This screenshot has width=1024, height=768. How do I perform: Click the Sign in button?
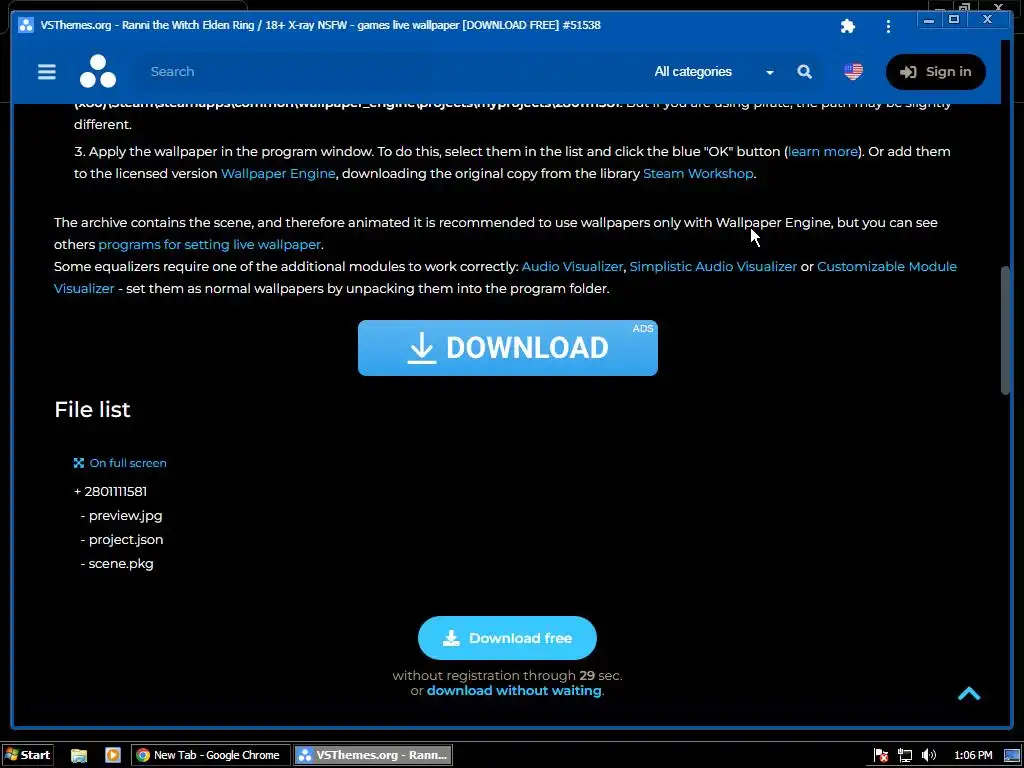pos(935,72)
